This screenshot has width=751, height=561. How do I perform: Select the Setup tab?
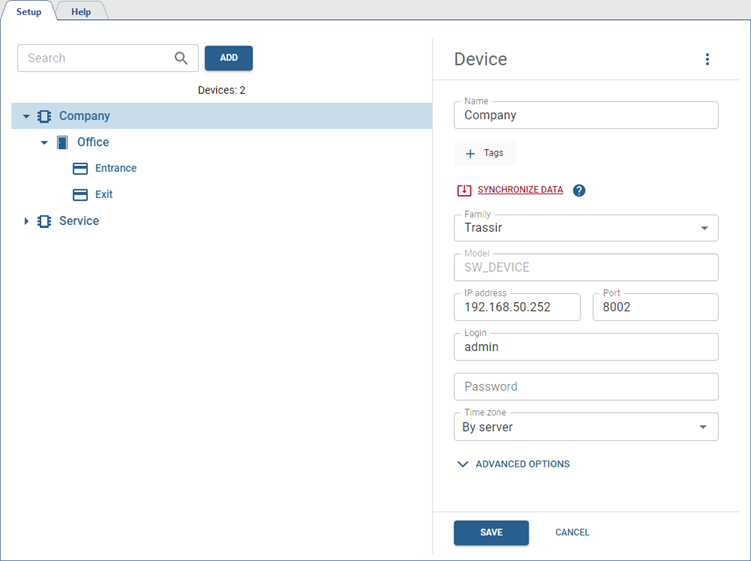point(28,12)
